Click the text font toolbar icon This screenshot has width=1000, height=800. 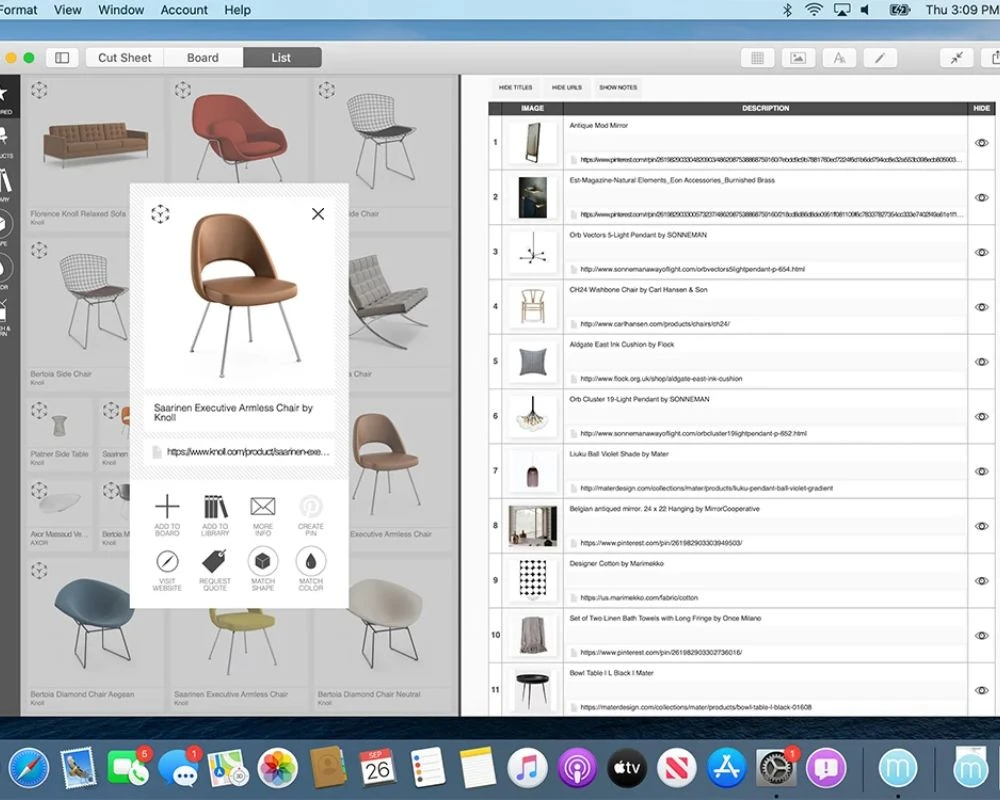[839, 58]
